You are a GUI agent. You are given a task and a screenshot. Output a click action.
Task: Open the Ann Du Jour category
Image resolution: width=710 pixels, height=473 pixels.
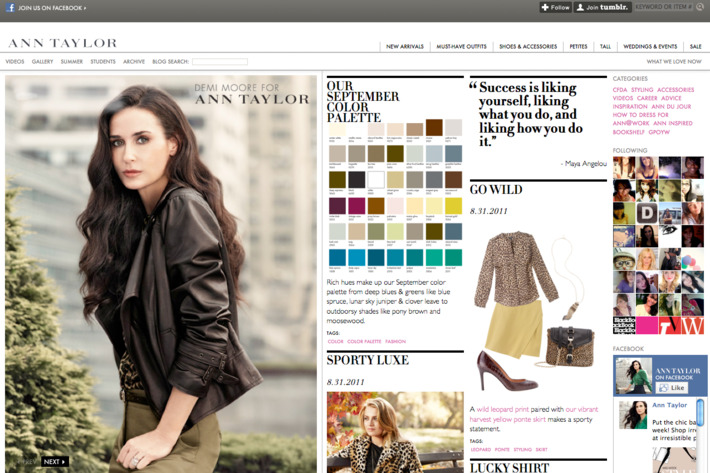click(671, 106)
